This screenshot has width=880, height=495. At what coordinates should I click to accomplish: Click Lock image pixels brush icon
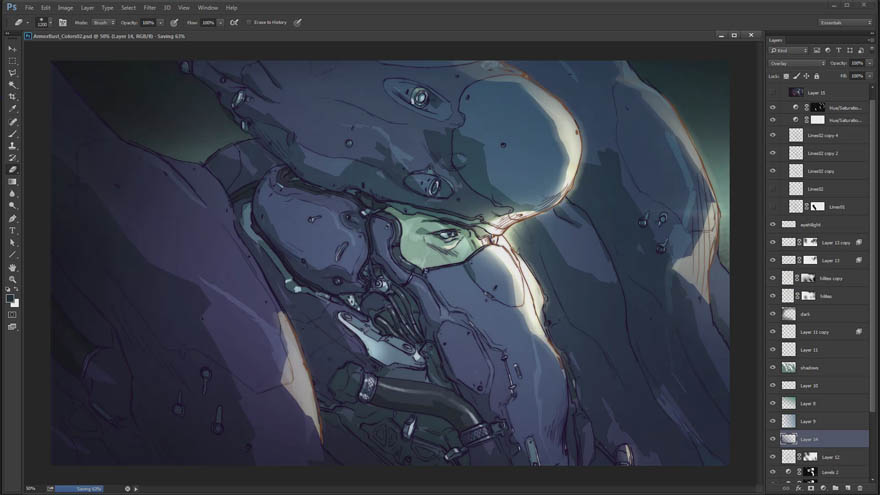(x=796, y=76)
